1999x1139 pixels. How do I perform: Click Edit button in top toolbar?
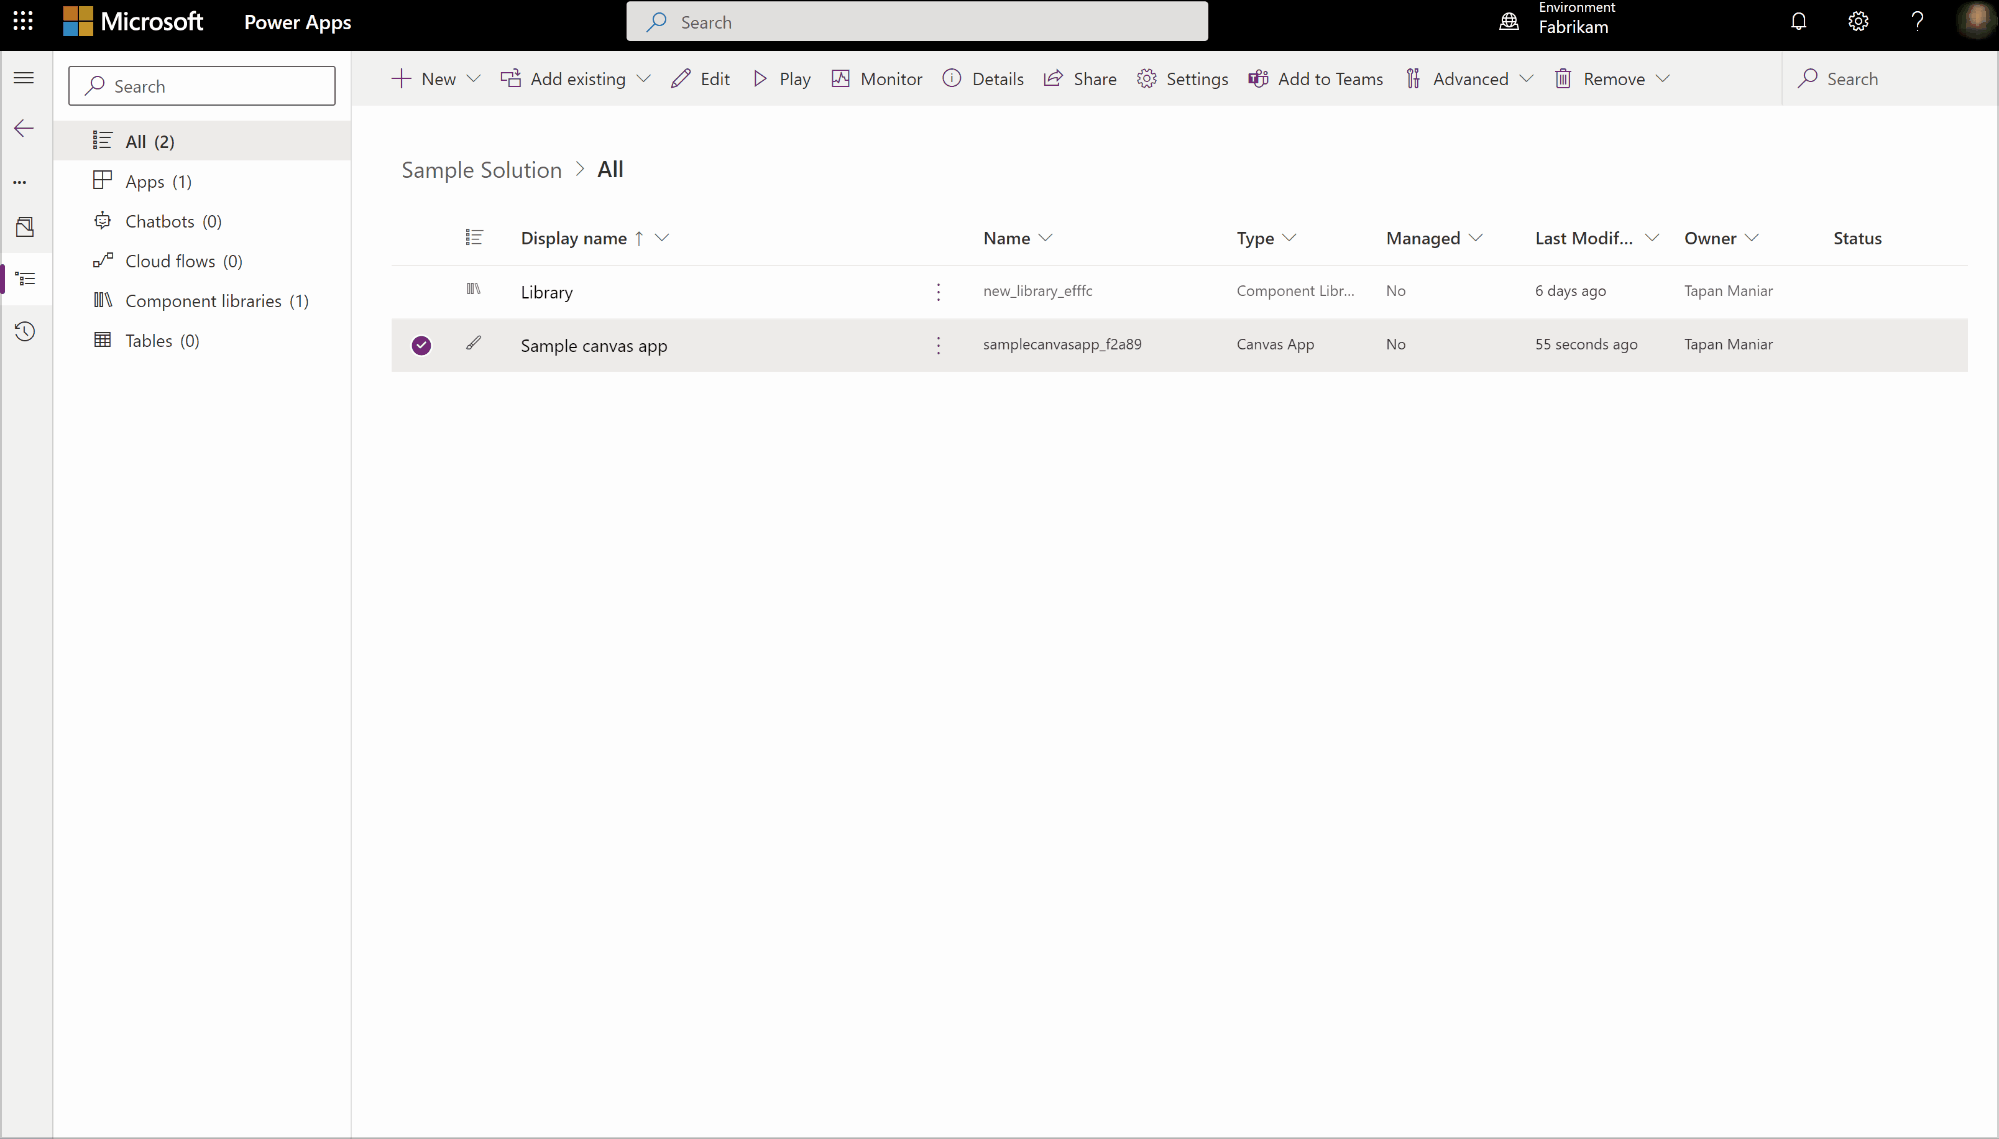700,78
